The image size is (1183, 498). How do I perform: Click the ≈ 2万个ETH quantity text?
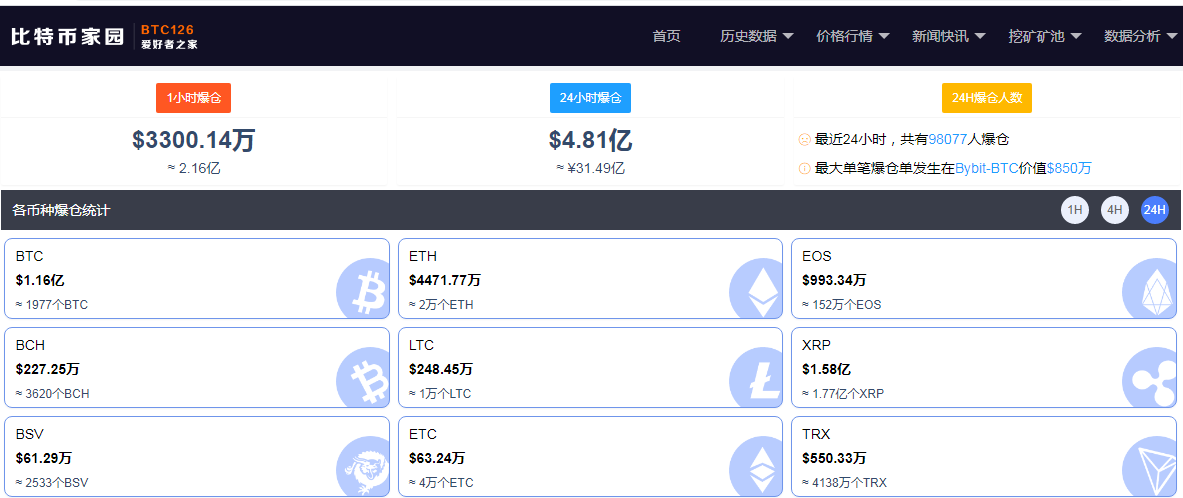[x=441, y=306]
